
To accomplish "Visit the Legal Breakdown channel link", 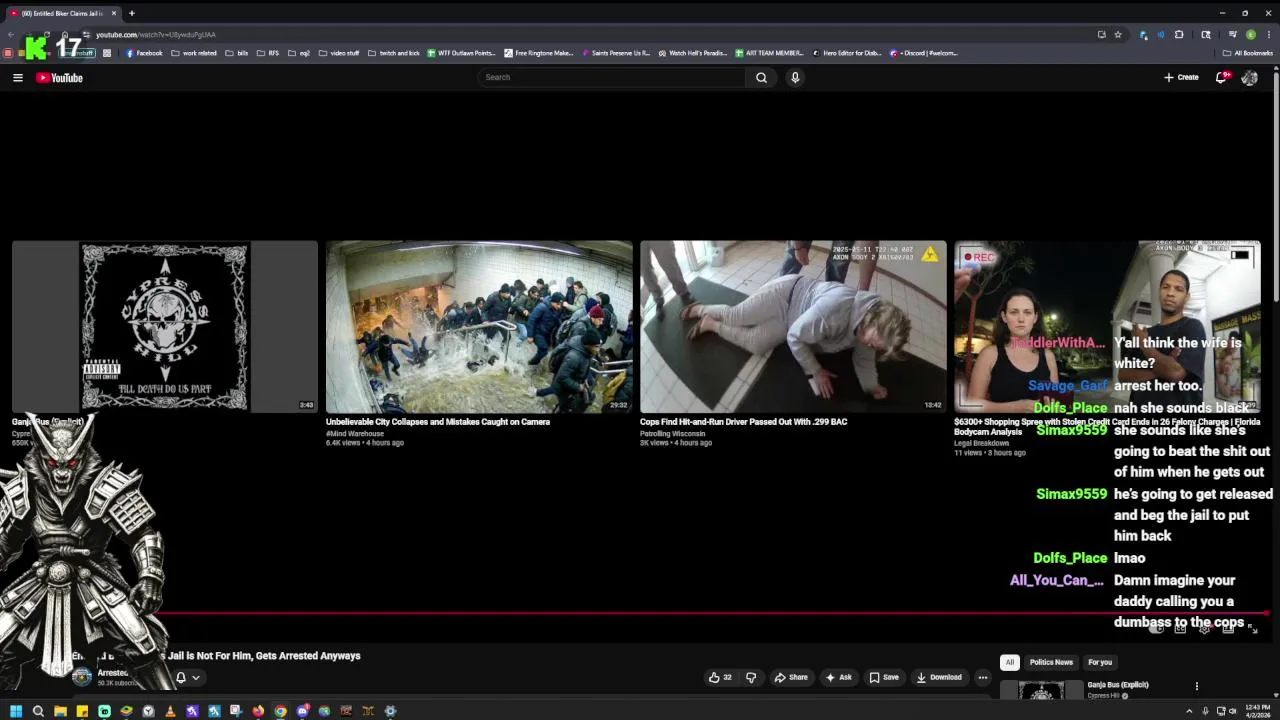I will (981, 443).
